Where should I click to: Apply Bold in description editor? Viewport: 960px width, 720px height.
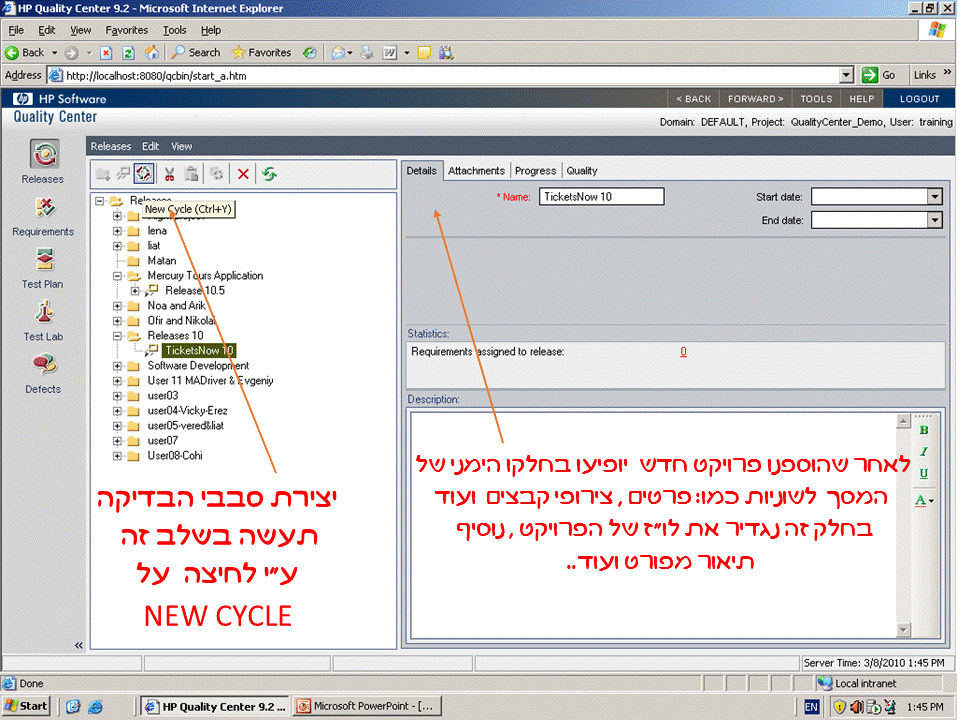tap(925, 430)
